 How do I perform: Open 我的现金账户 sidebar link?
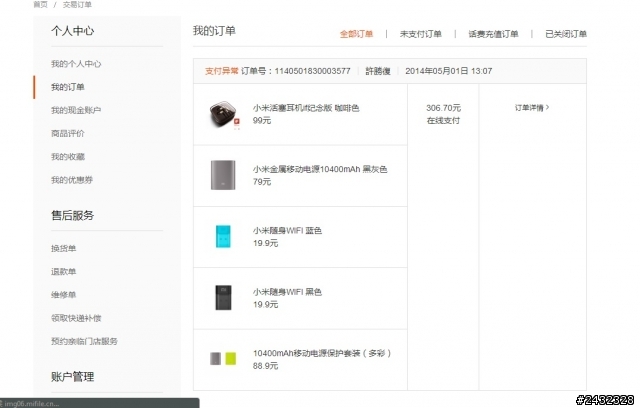pos(76,110)
